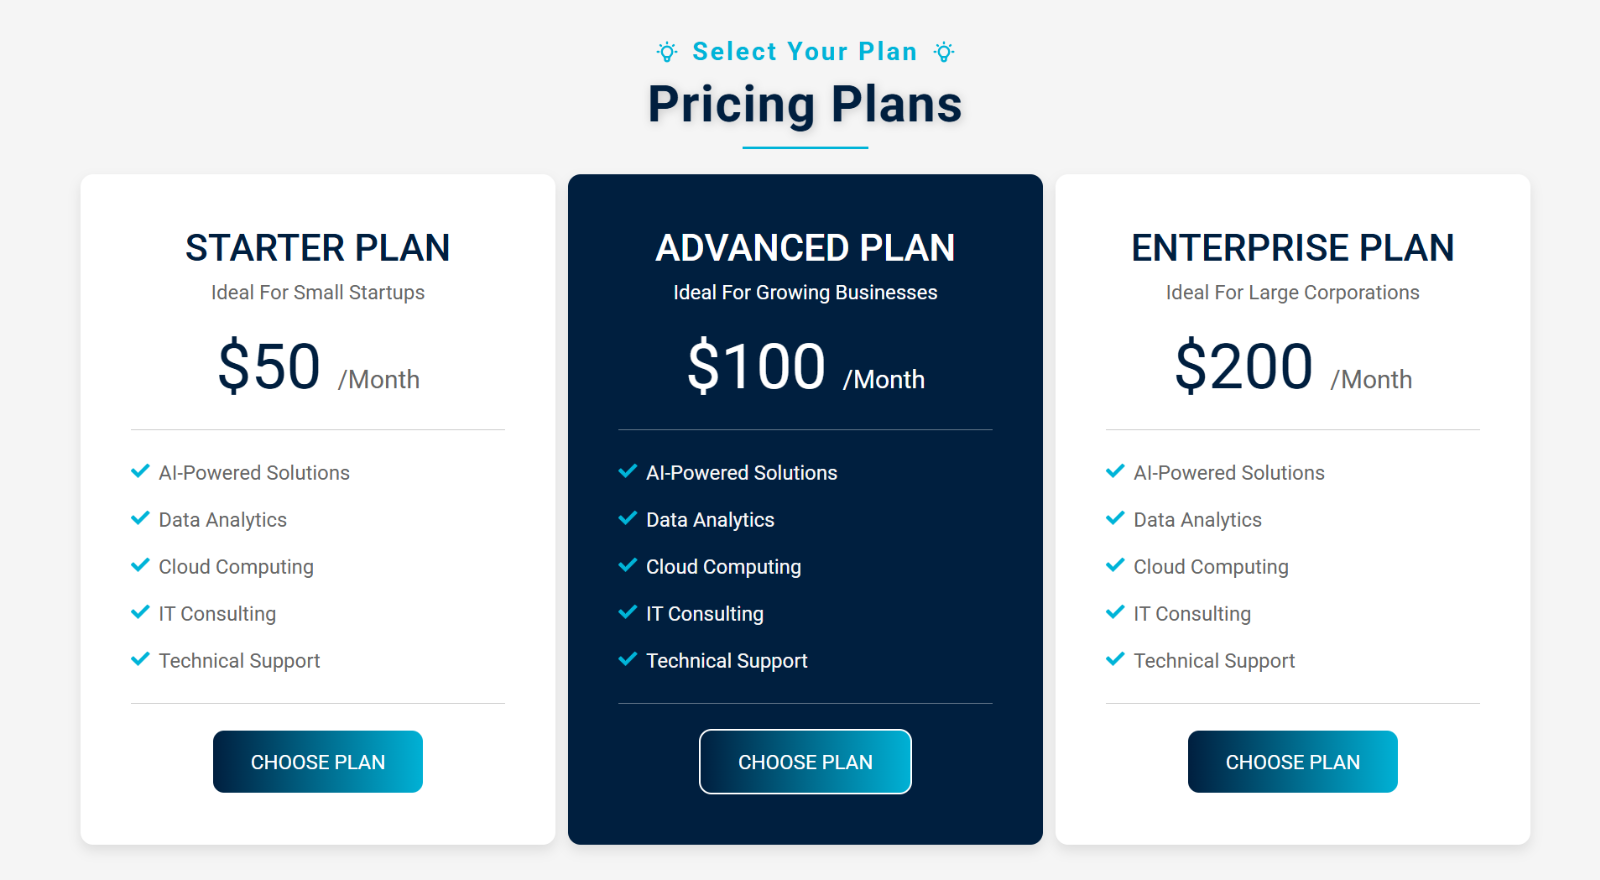Click the Pricing Plans heading
The width and height of the screenshot is (1600, 880).
805,105
